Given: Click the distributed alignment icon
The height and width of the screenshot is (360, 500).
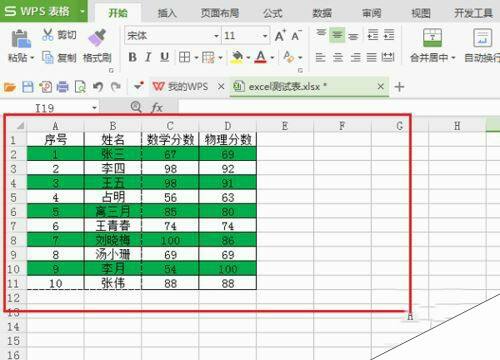Looking at the screenshot, I should (x=388, y=57).
